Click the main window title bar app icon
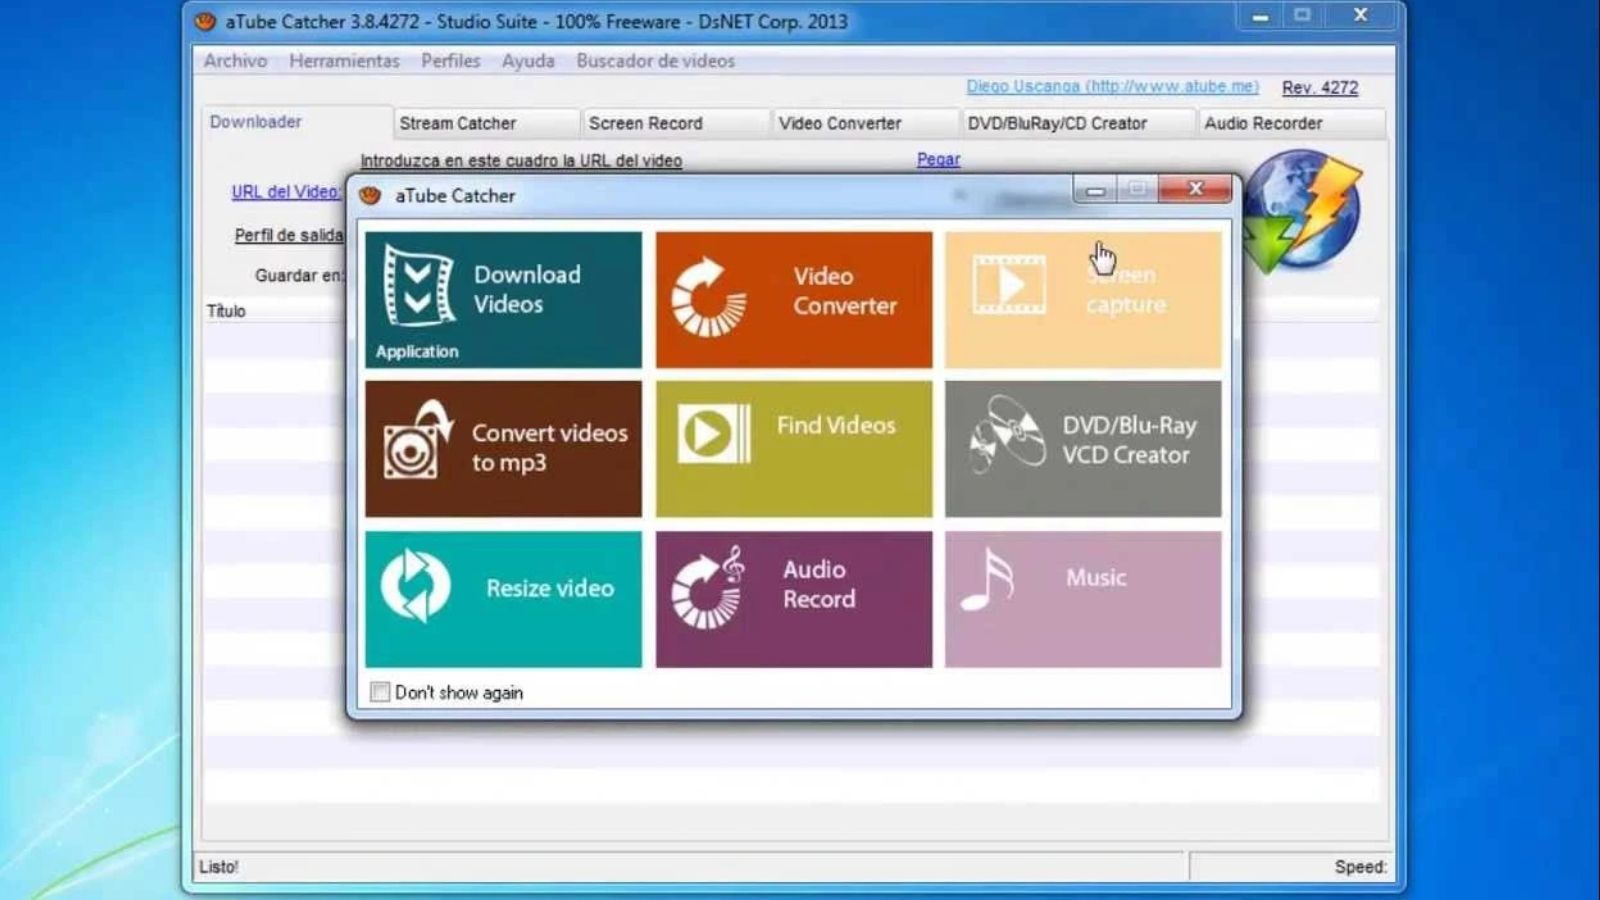This screenshot has height=900, width=1600. [205, 21]
